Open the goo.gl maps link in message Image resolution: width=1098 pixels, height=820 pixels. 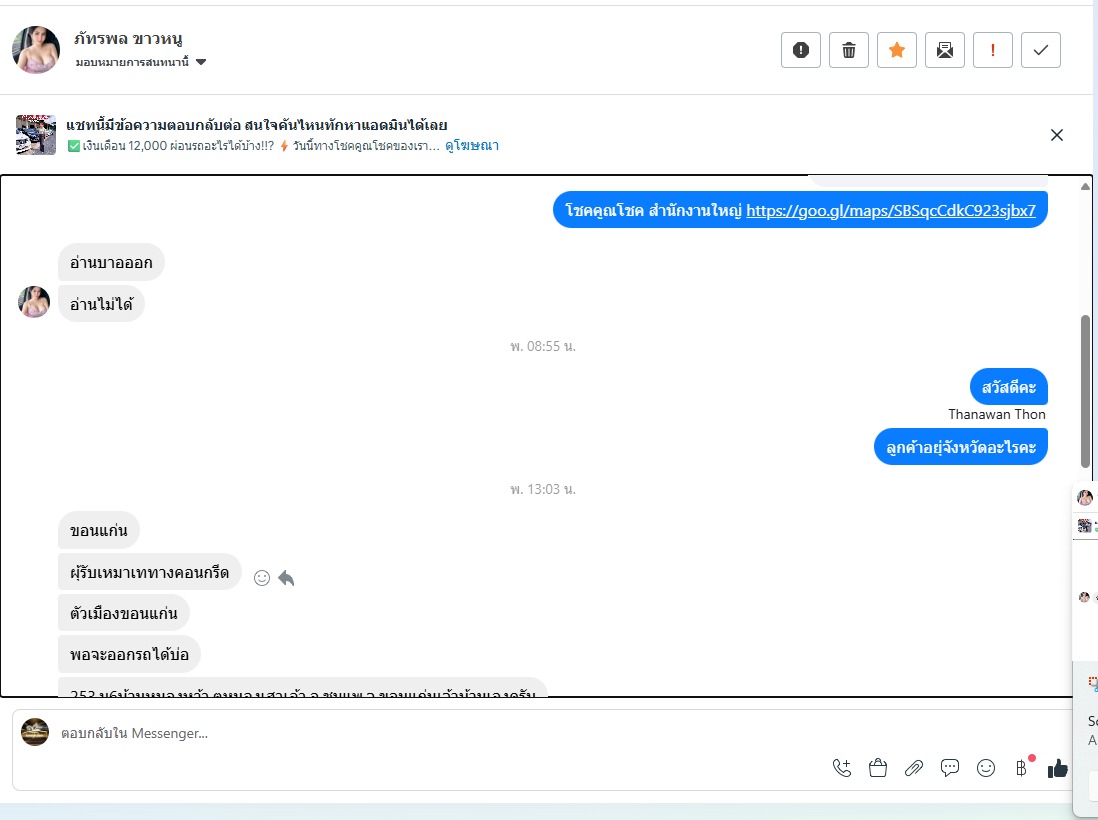coord(891,210)
